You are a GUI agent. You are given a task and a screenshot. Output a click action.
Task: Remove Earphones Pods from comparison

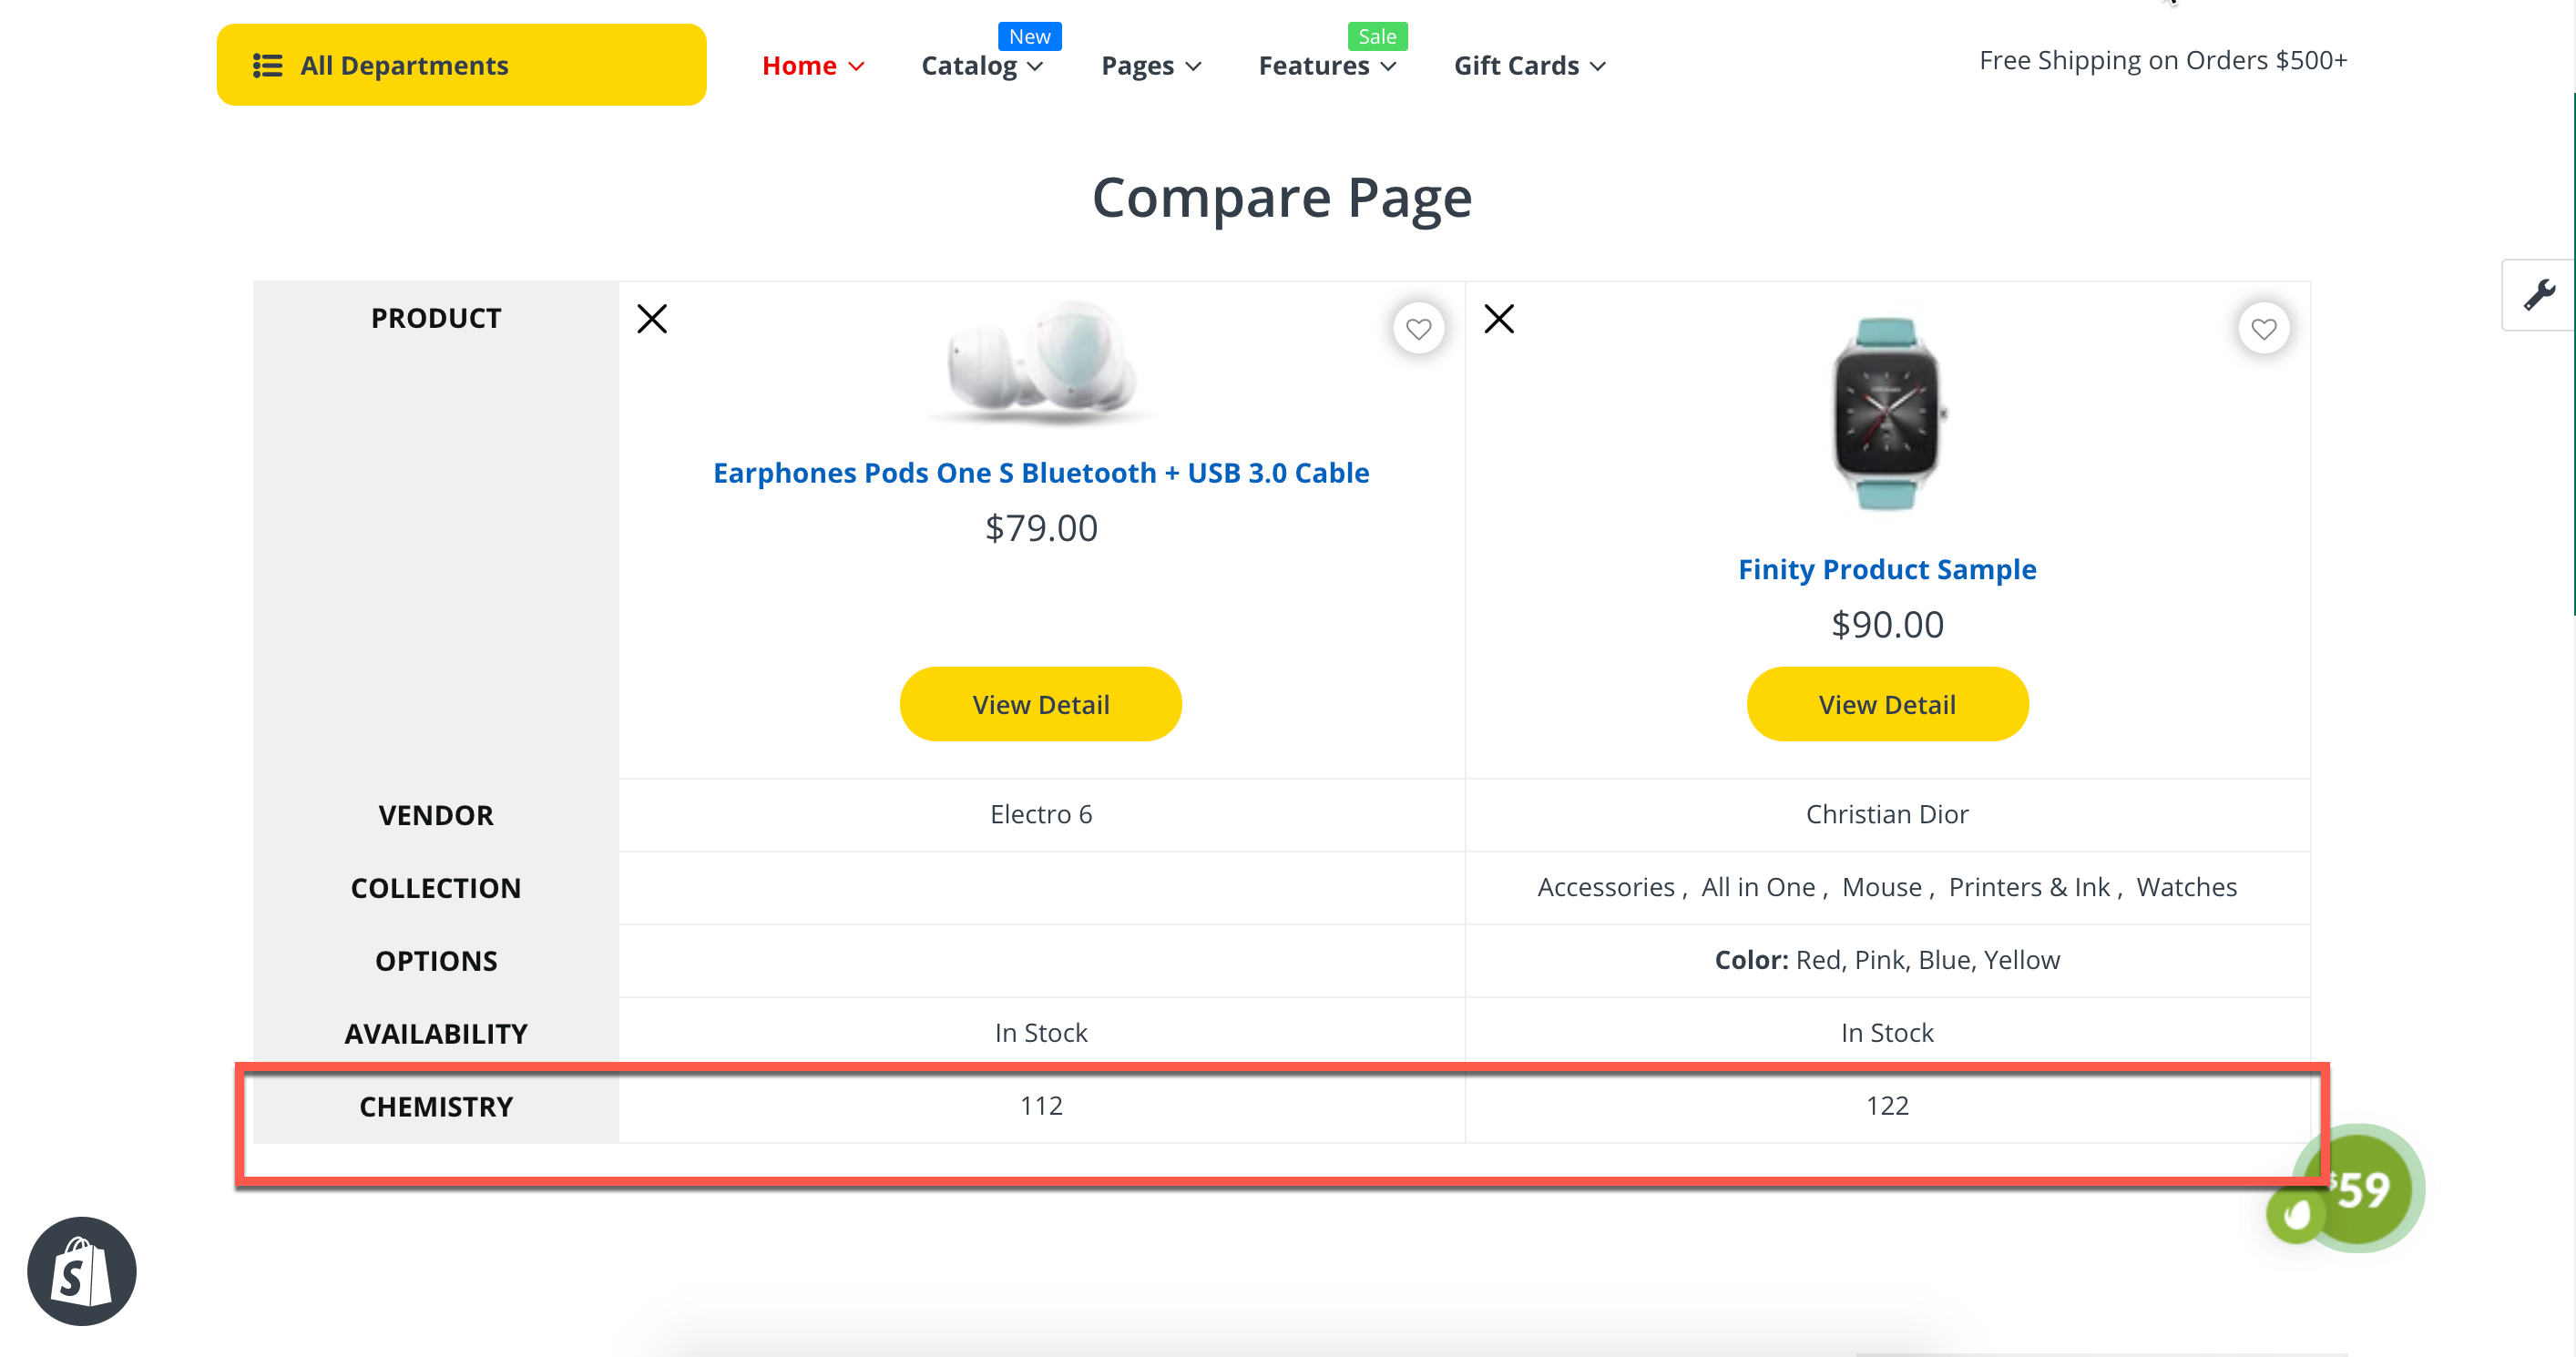pyautogui.click(x=652, y=319)
